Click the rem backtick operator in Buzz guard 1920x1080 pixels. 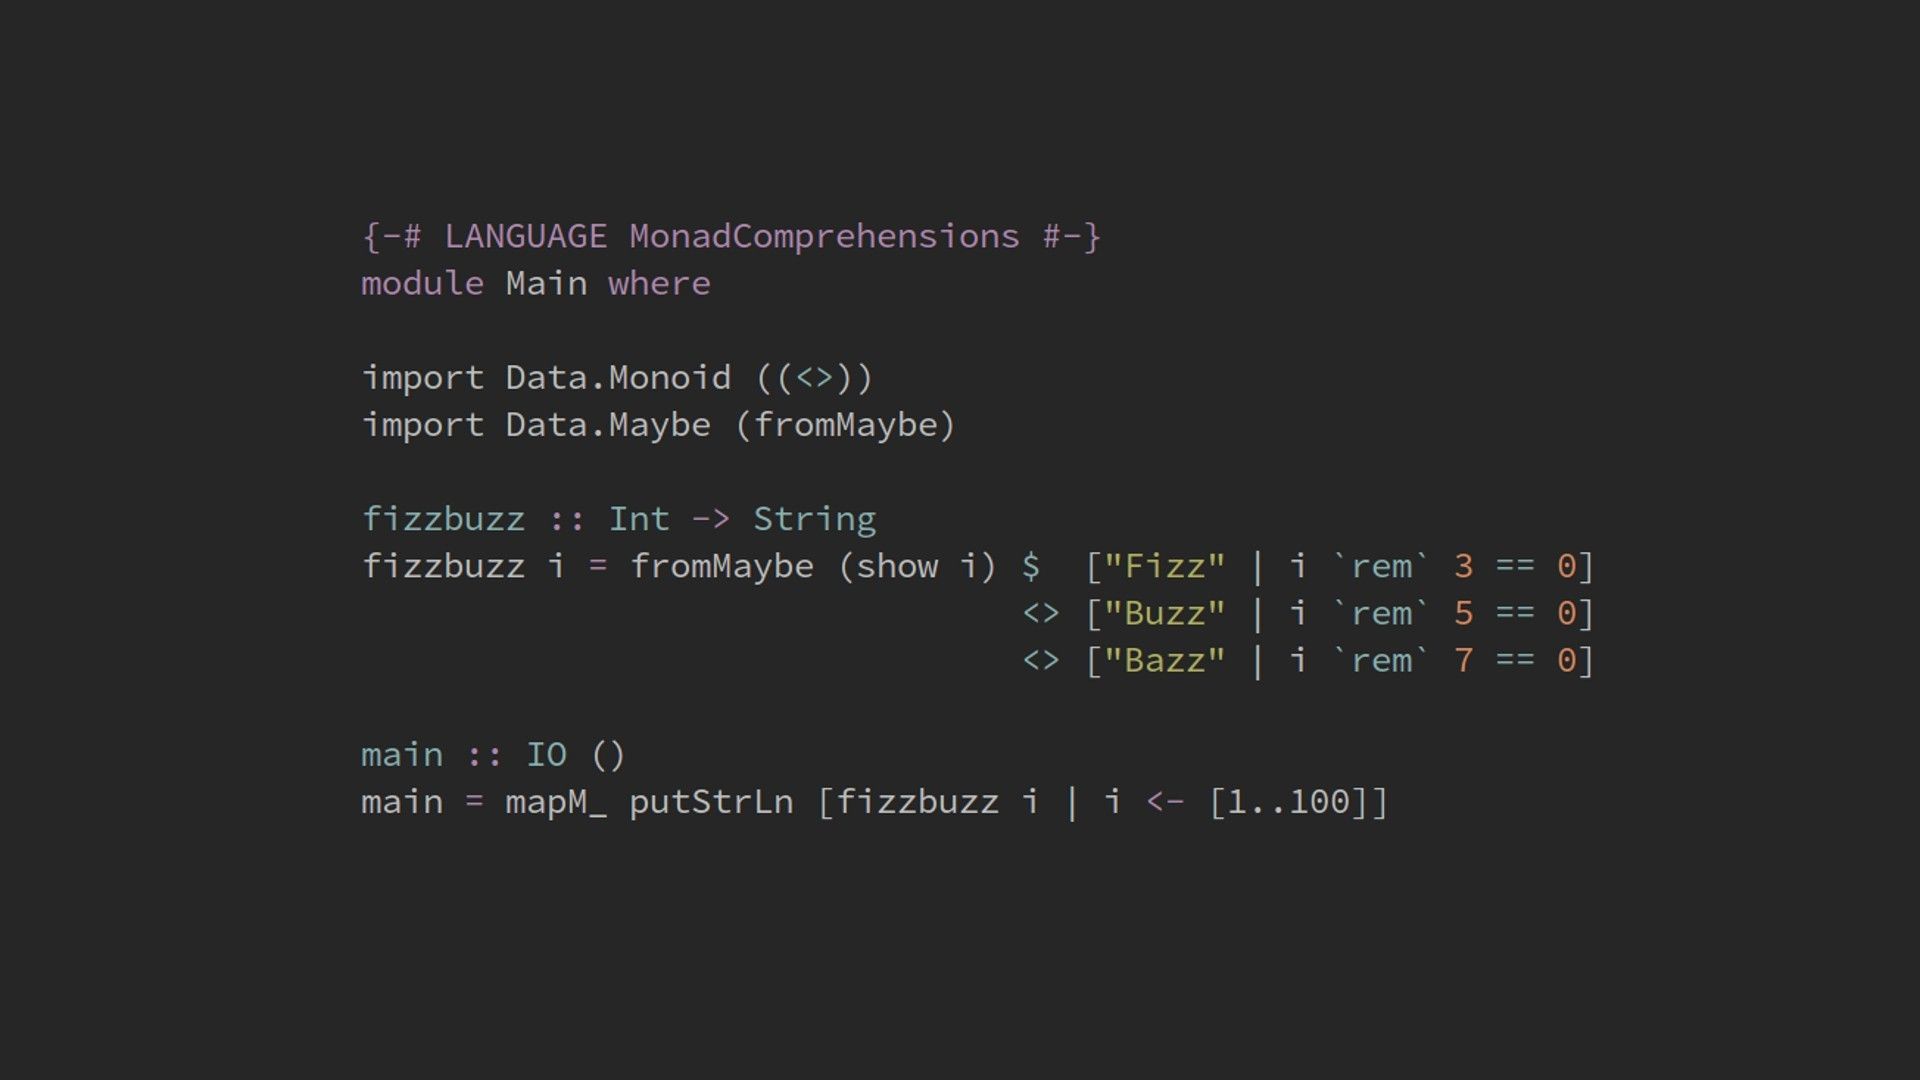point(1385,613)
